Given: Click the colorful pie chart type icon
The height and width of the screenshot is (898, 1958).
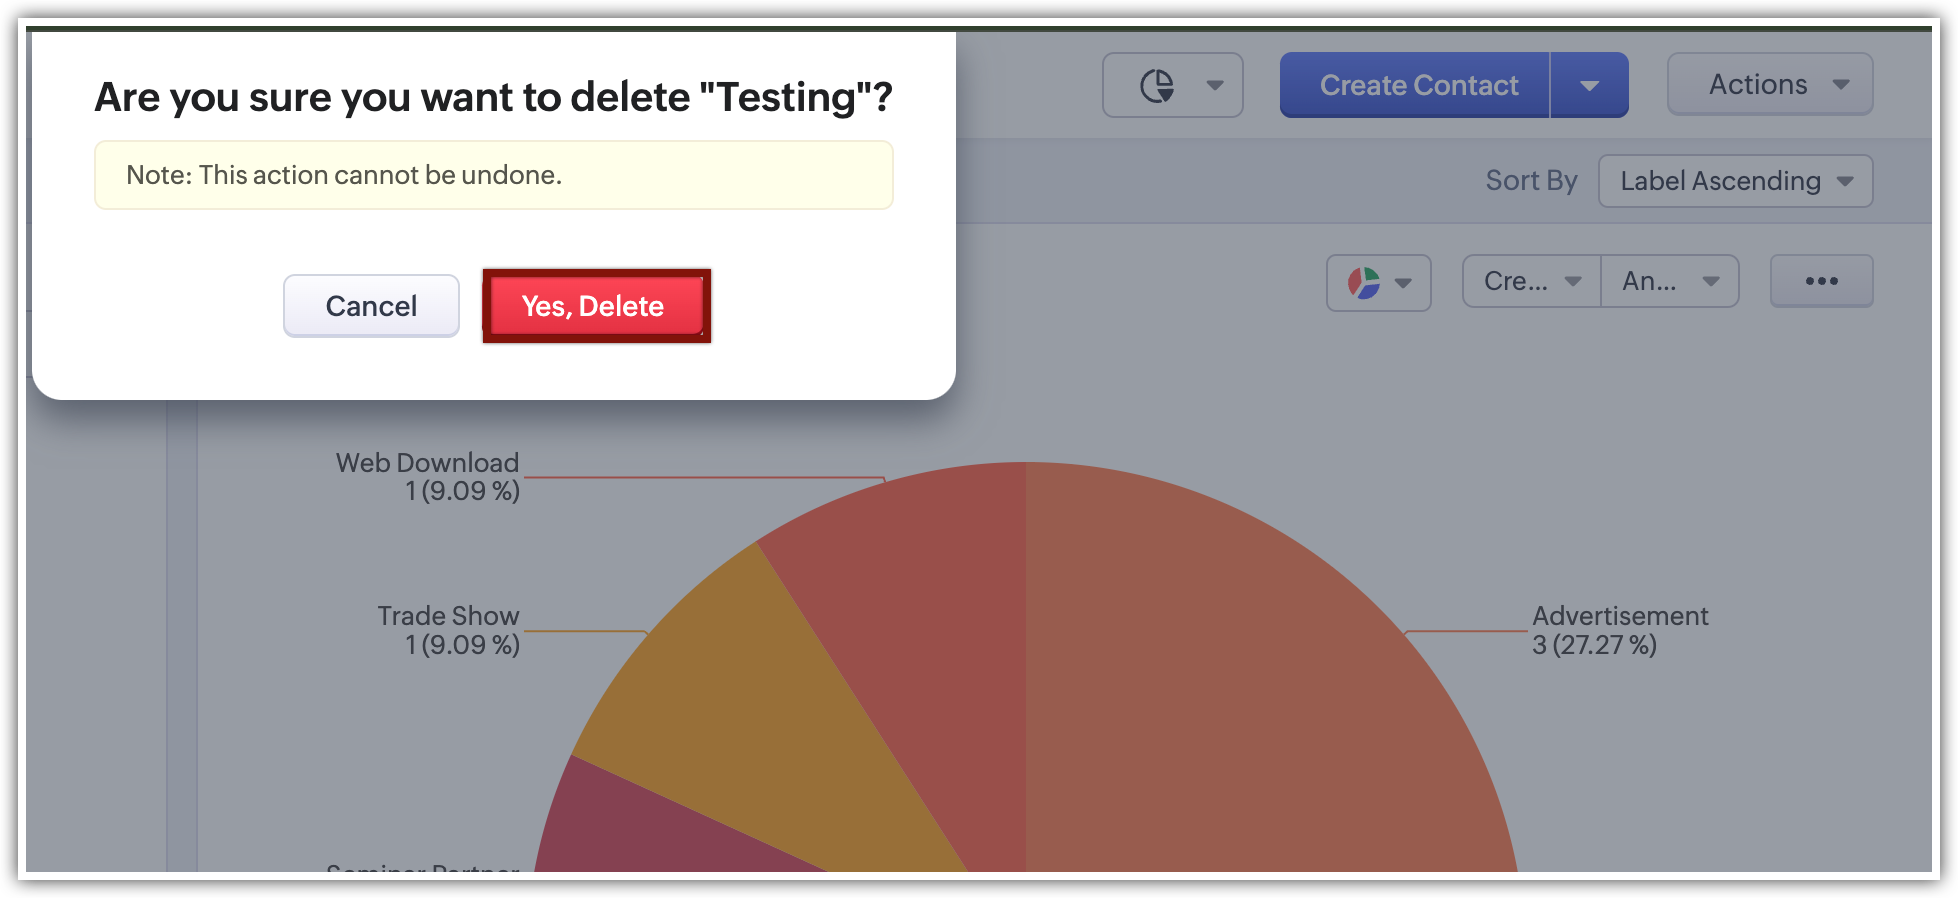Looking at the screenshot, I should 1363,283.
